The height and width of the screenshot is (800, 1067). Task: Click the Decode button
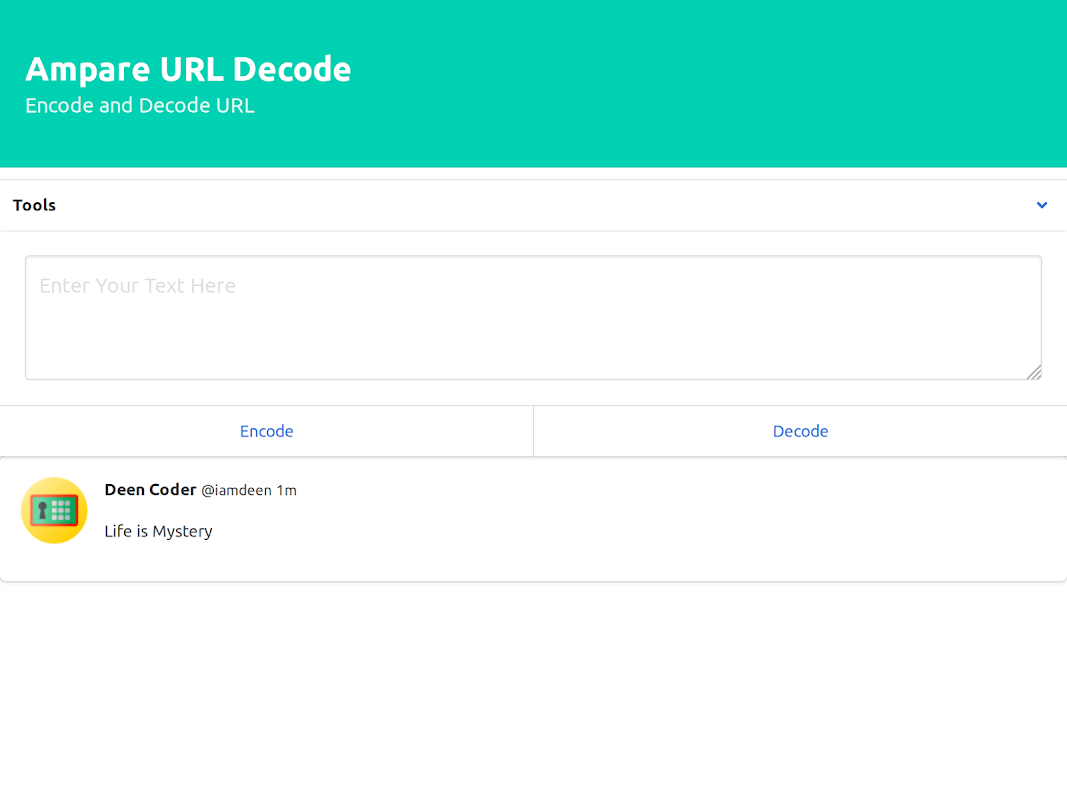pos(800,431)
